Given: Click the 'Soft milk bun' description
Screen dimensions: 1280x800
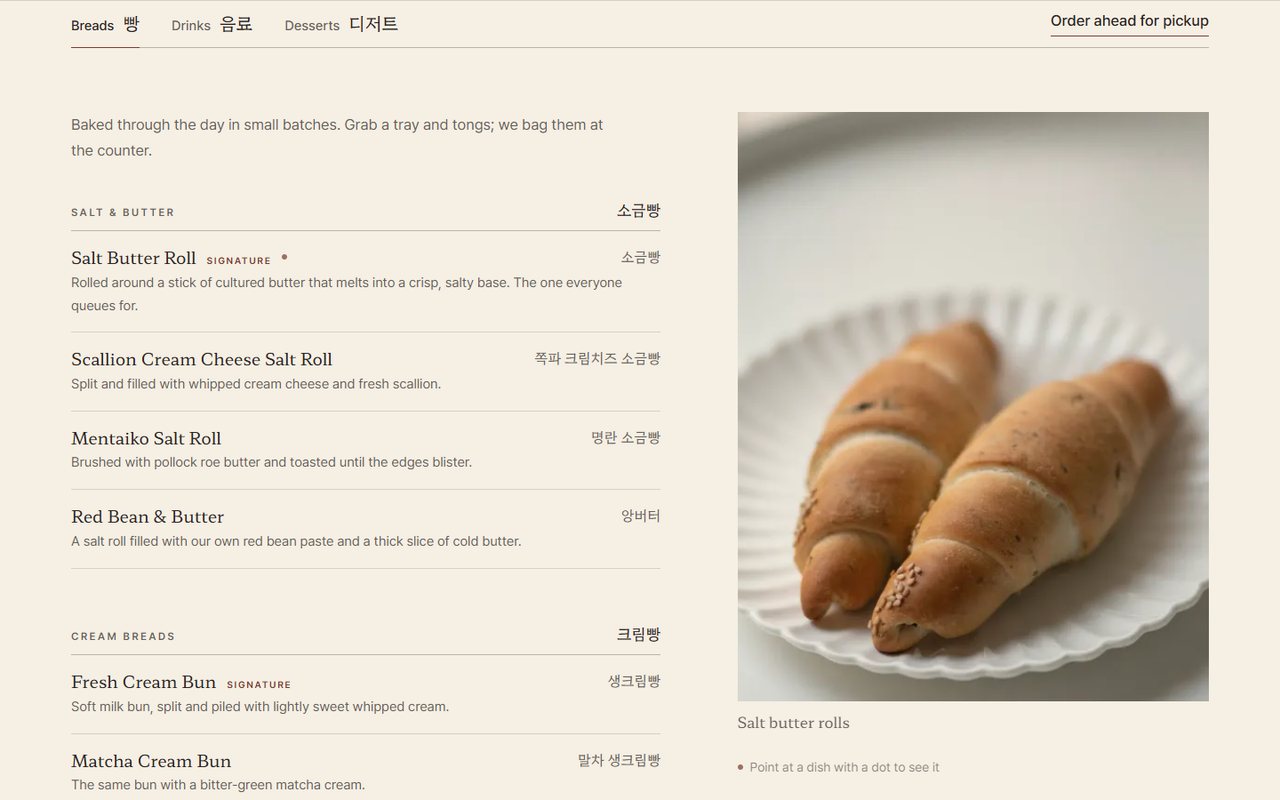Looking at the screenshot, I should (260, 707).
